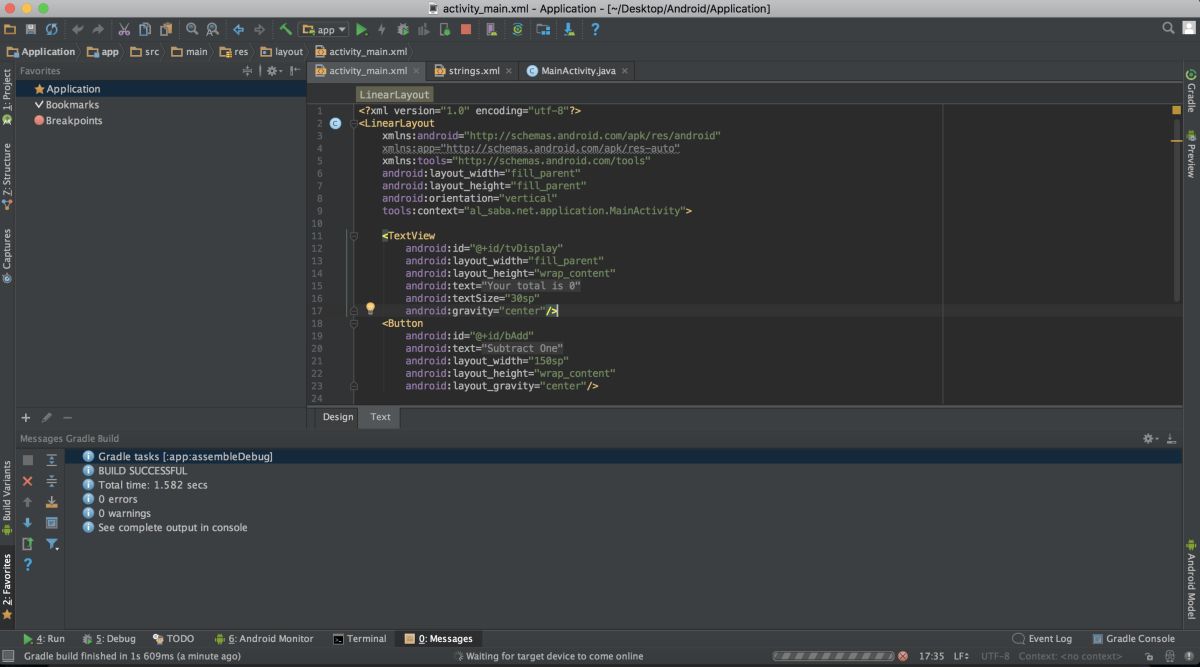Hide the Favorites panel with the collapse icon

click(294, 71)
